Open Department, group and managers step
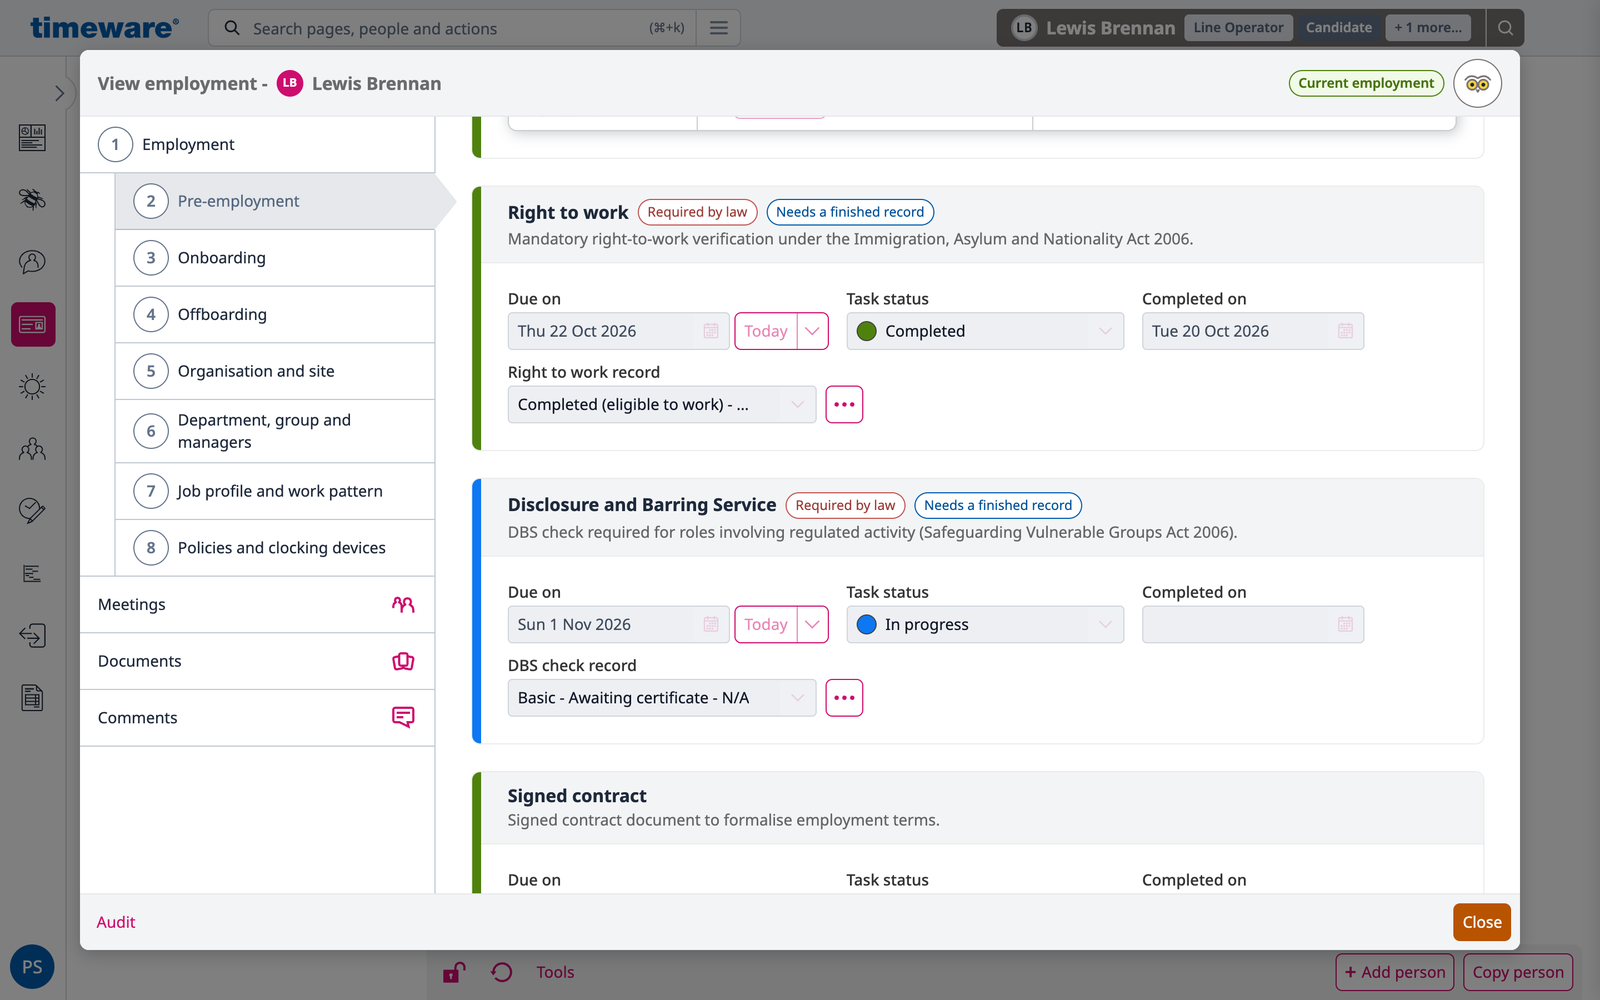 click(x=275, y=431)
